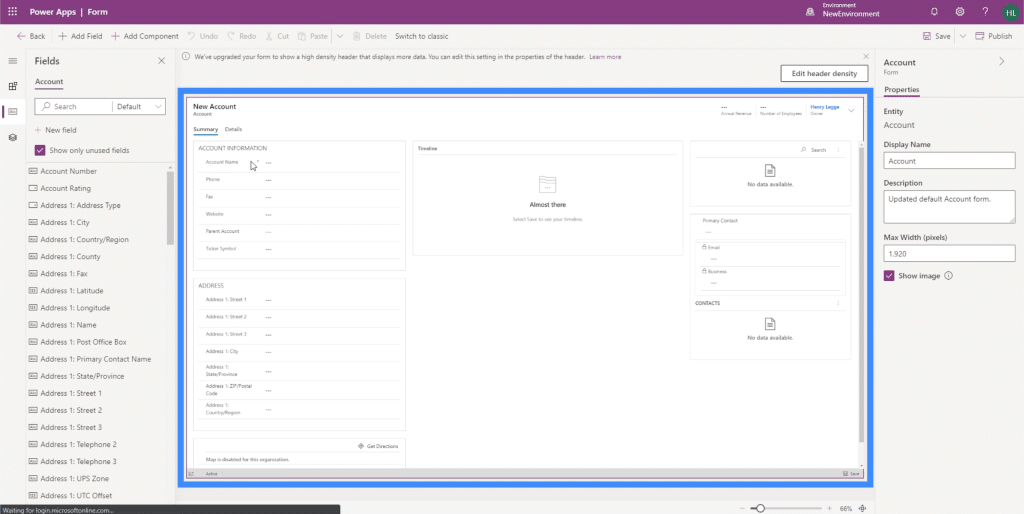Click Redo in the toolbar

[x=242, y=36]
